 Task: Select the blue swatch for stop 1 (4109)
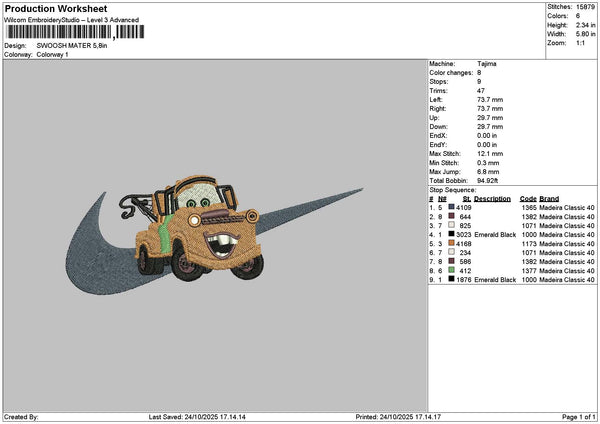(x=452, y=207)
